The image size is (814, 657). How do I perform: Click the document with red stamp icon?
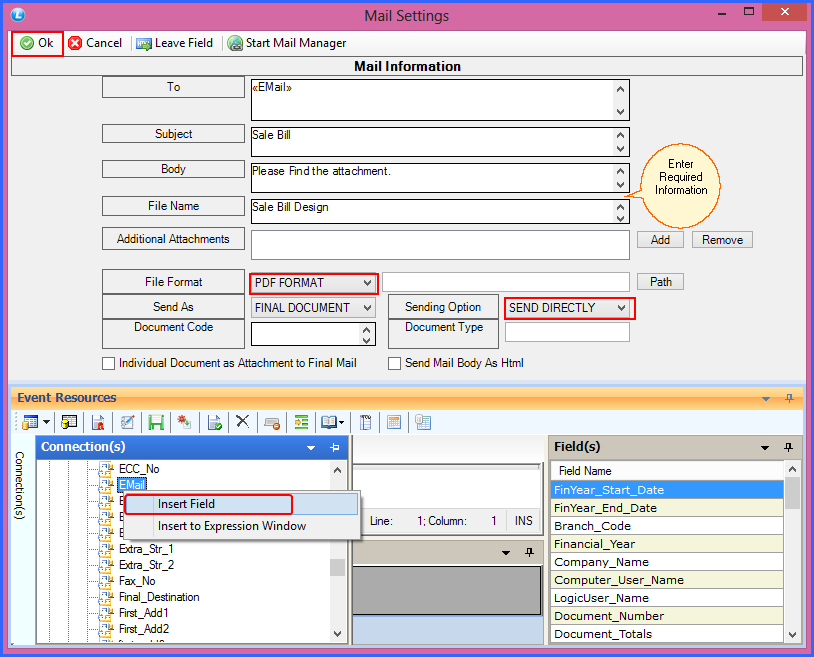click(98, 422)
